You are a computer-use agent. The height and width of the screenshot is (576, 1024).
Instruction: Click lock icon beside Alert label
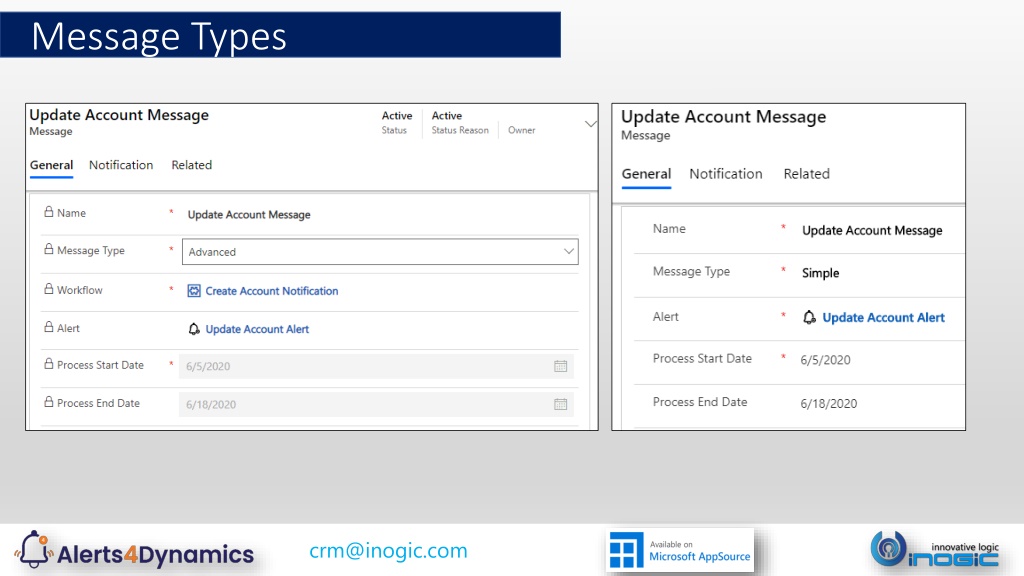[x=48, y=327]
